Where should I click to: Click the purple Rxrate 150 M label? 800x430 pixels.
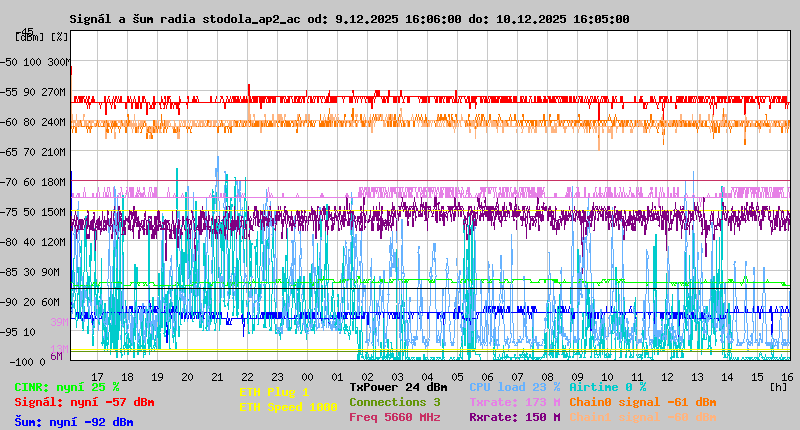(x=514, y=417)
